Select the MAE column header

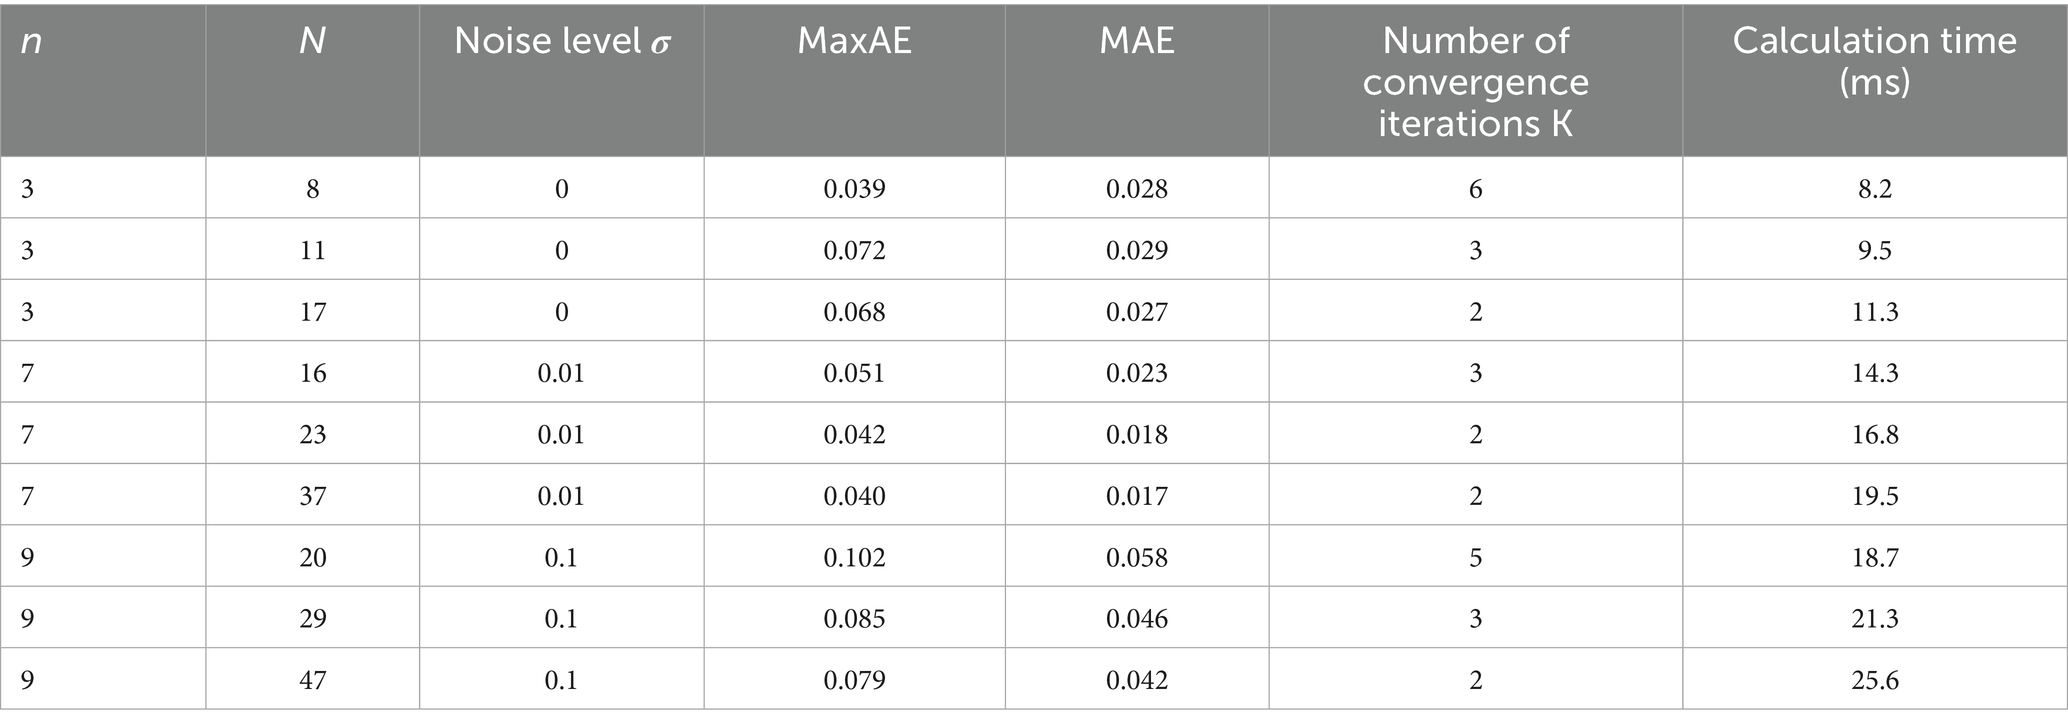pos(1136,41)
